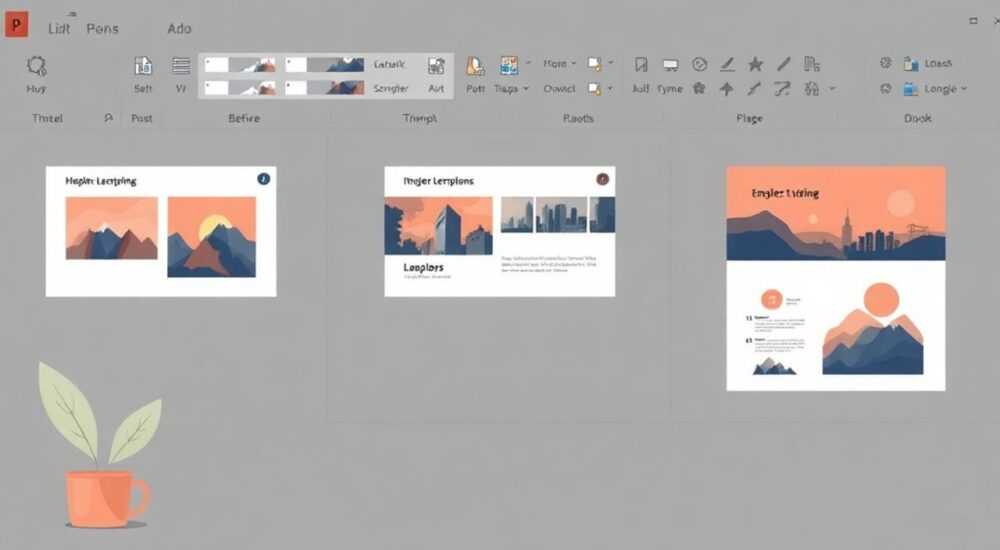
Task: Open the Lidt ribbon tab
Action: point(59,29)
